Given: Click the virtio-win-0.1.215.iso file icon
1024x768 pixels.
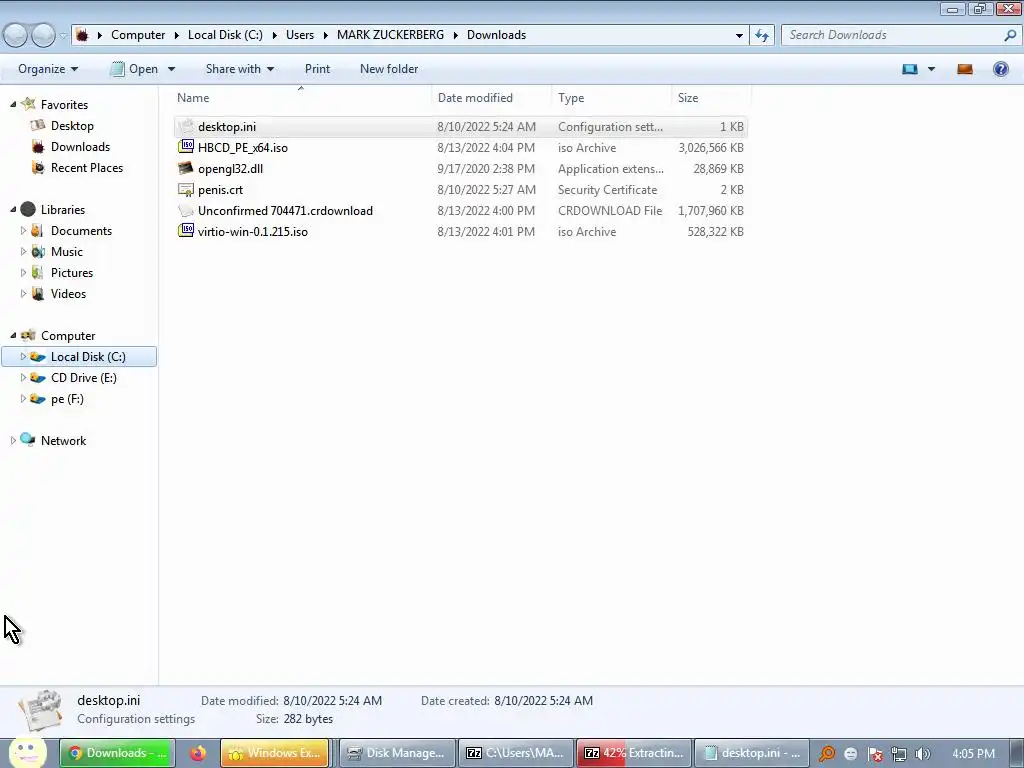Looking at the screenshot, I should click(x=186, y=231).
